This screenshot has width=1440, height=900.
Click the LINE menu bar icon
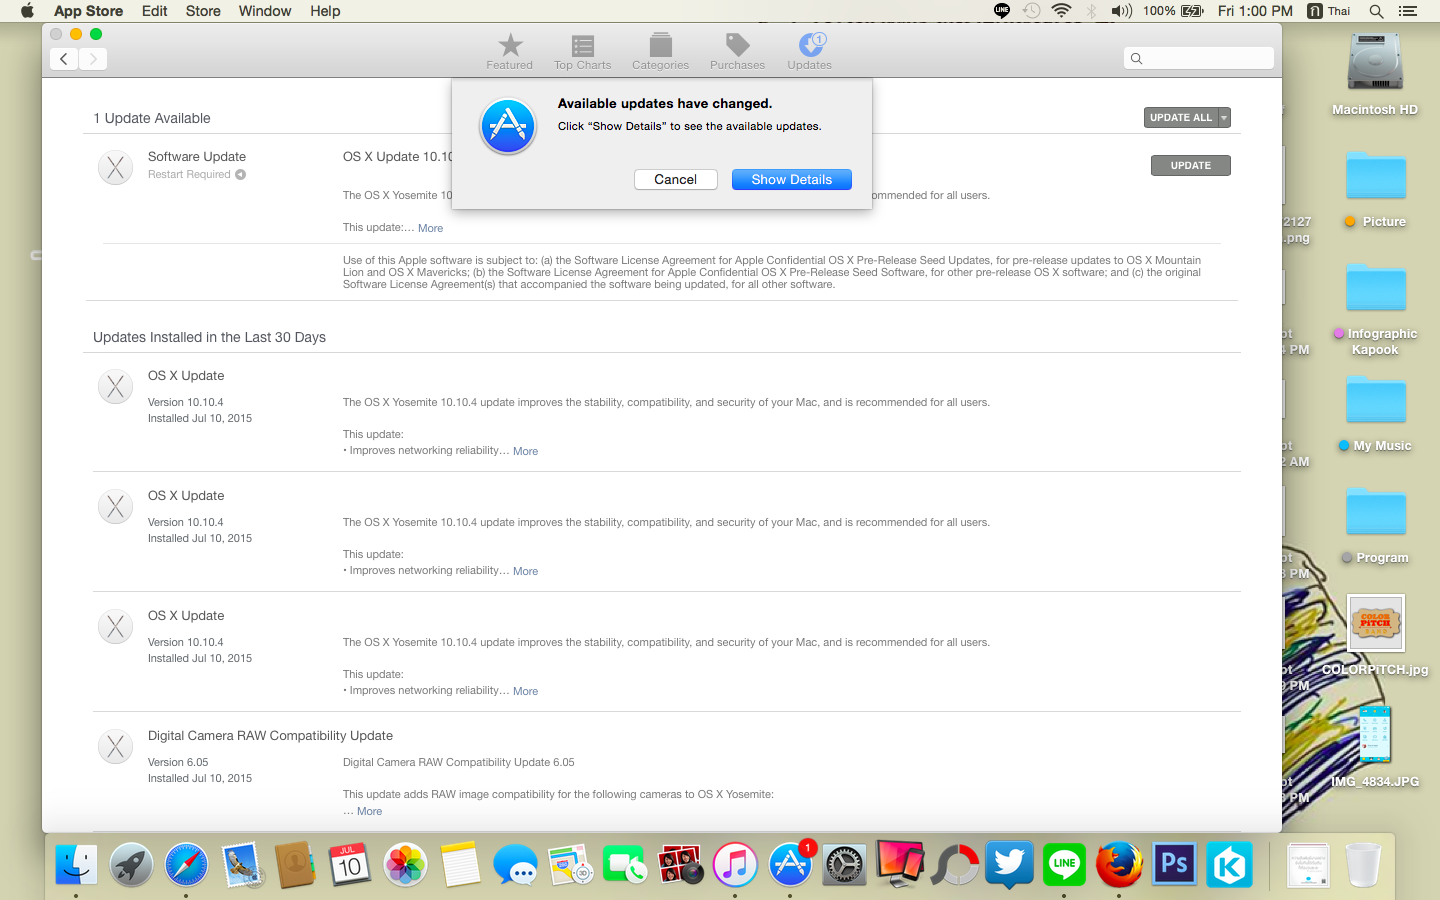tap(1002, 11)
